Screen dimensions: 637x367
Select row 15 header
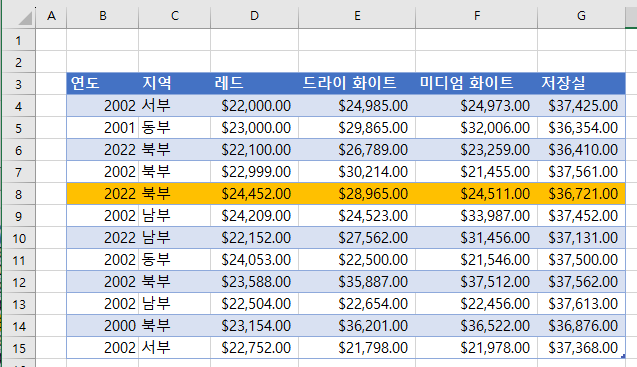(19, 348)
